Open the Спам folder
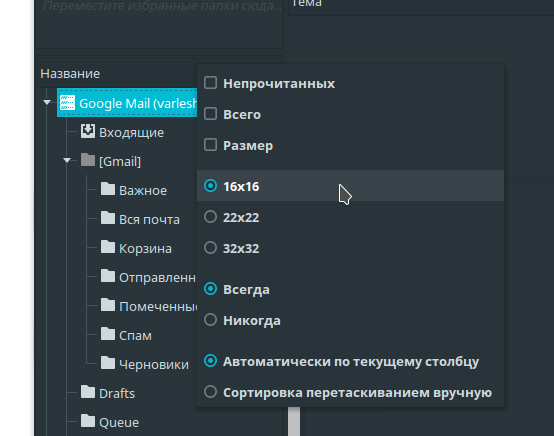The height and width of the screenshot is (436, 554). point(135,335)
